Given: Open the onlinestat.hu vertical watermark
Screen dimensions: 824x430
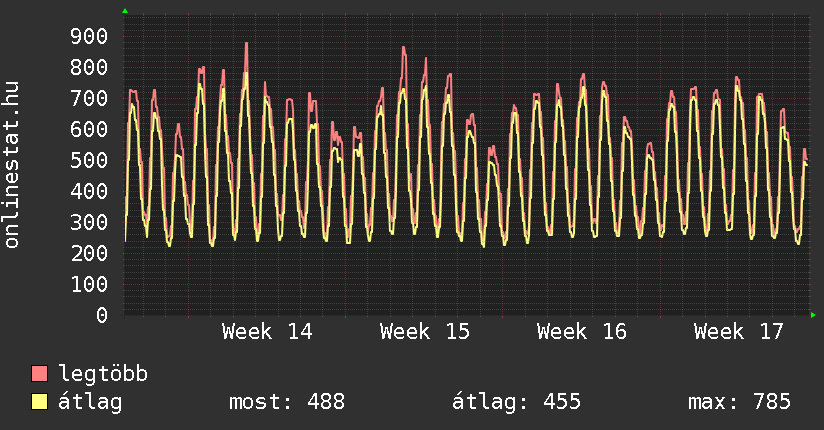Looking at the screenshot, I should pyautogui.click(x=13, y=167).
